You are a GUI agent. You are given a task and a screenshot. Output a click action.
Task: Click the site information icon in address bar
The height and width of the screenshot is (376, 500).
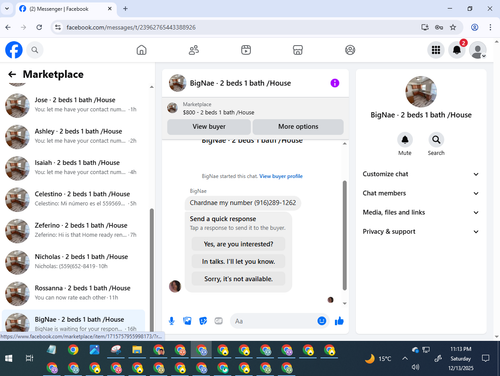pyautogui.click(x=58, y=27)
